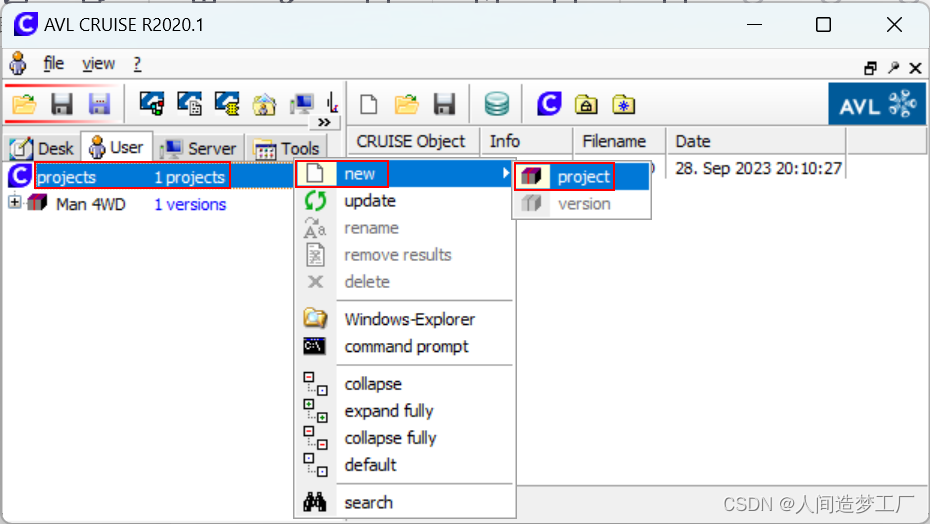The height and width of the screenshot is (524, 930).
Task: Choose 'remove results' in the context menu
Action: (x=405, y=255)
